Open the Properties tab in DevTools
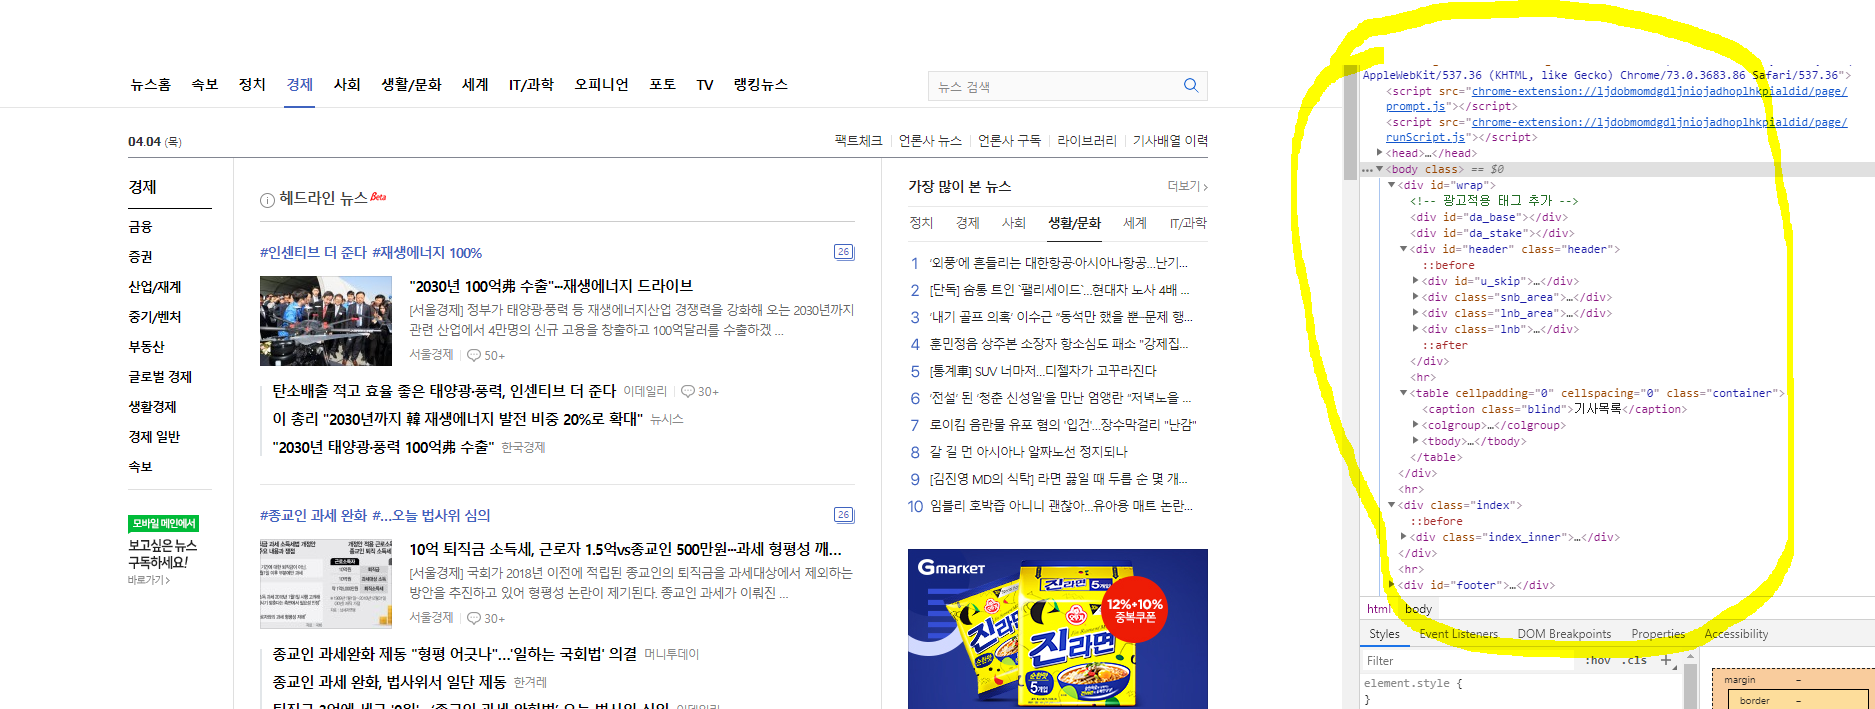 click(1658, 634)
